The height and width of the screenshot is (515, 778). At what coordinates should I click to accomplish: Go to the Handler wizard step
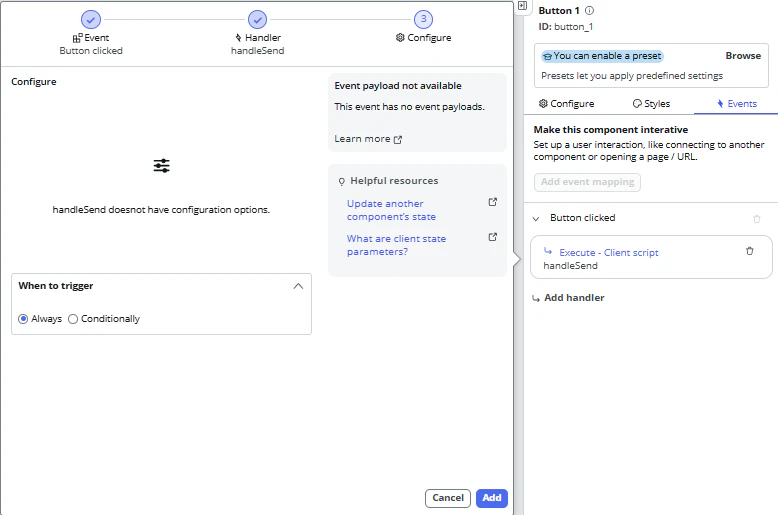(258, 33)
